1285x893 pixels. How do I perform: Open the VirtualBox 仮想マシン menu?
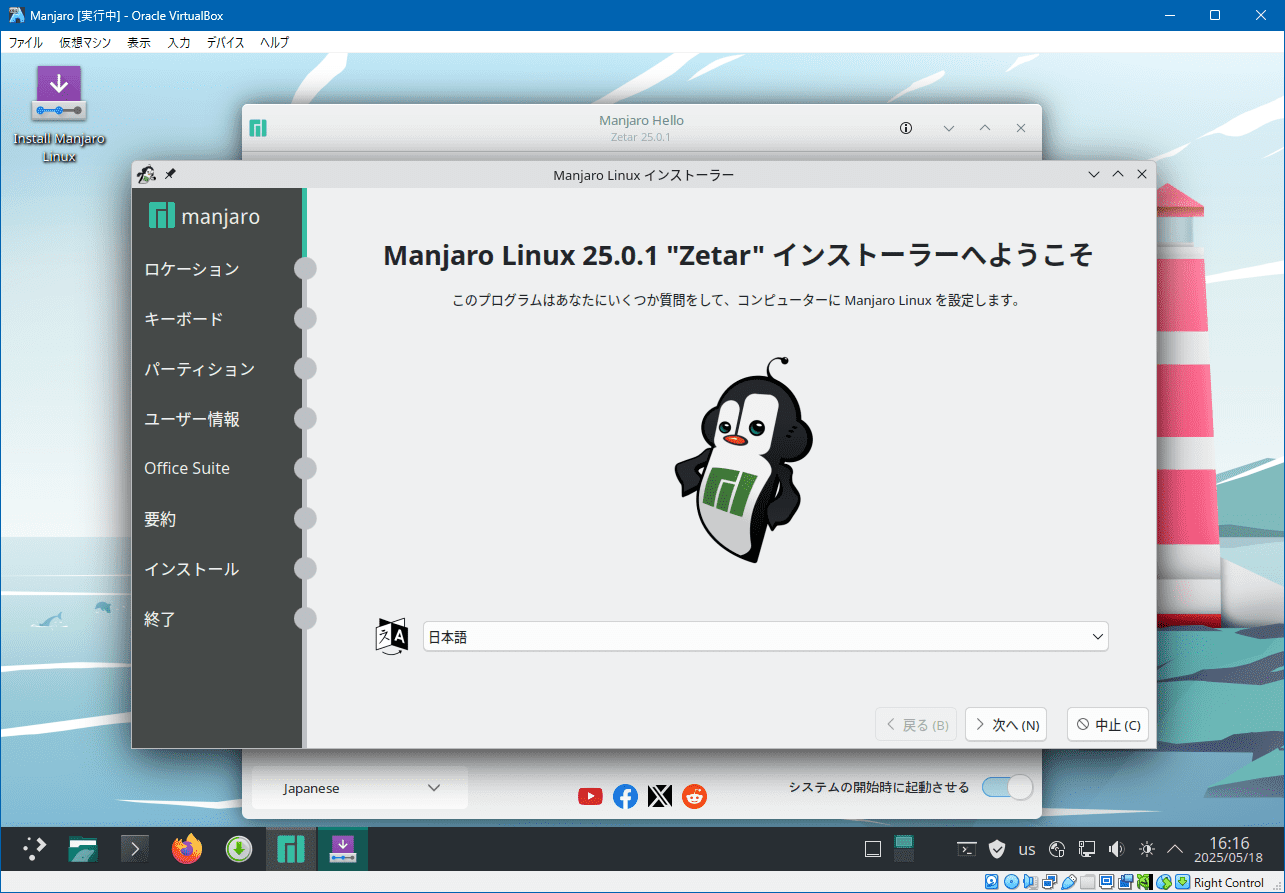[85, 43]
